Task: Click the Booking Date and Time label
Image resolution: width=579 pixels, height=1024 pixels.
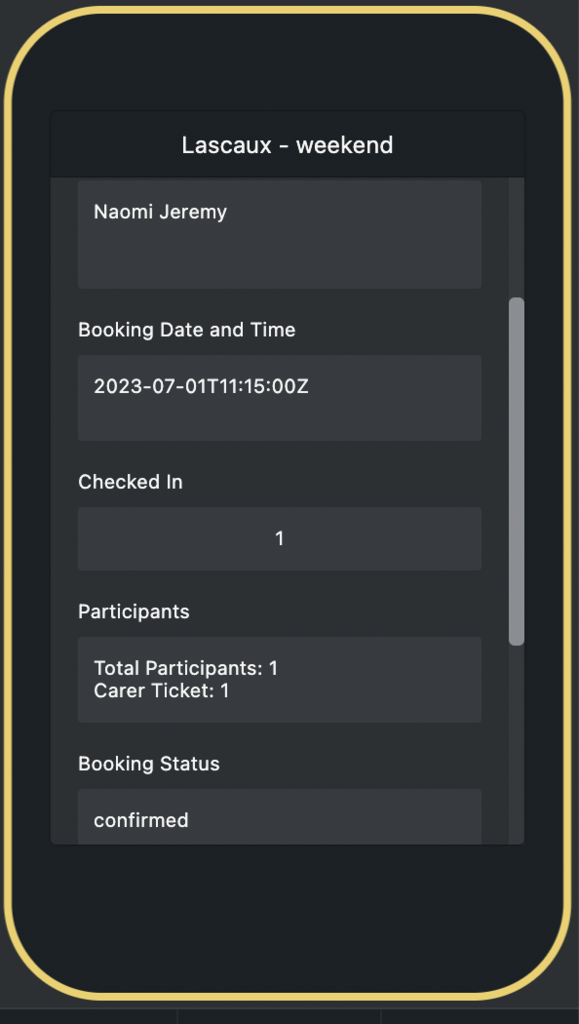Action: (x=187, y=330)
